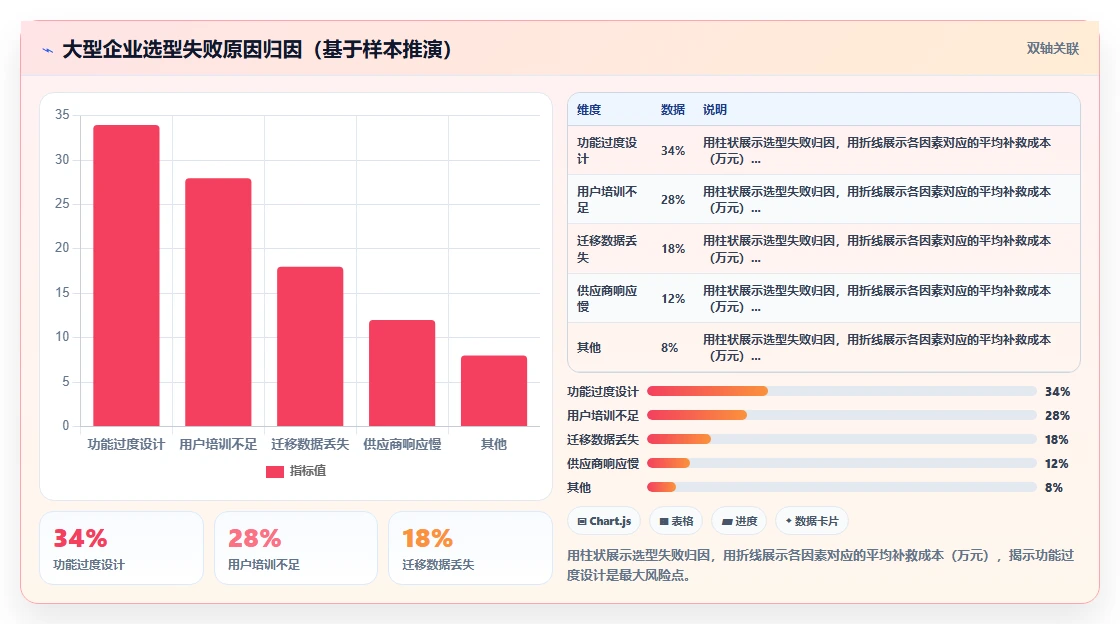This screenshot has width=1120, height=624.
Task: Select the 表格 tag chip
Action: click(x=676, y=521)
